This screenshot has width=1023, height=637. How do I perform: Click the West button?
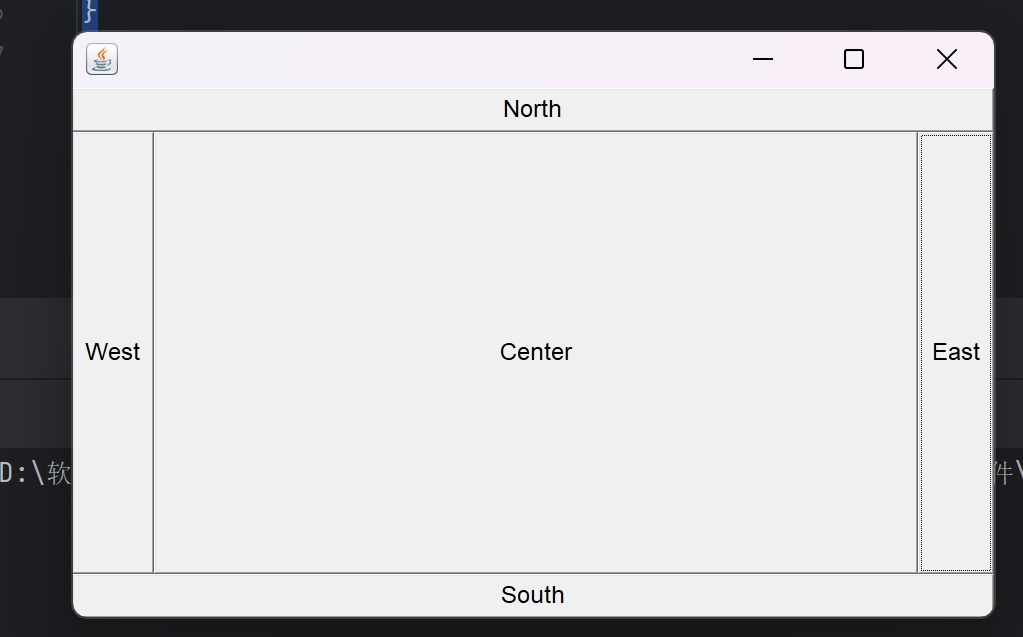(113, 352)
